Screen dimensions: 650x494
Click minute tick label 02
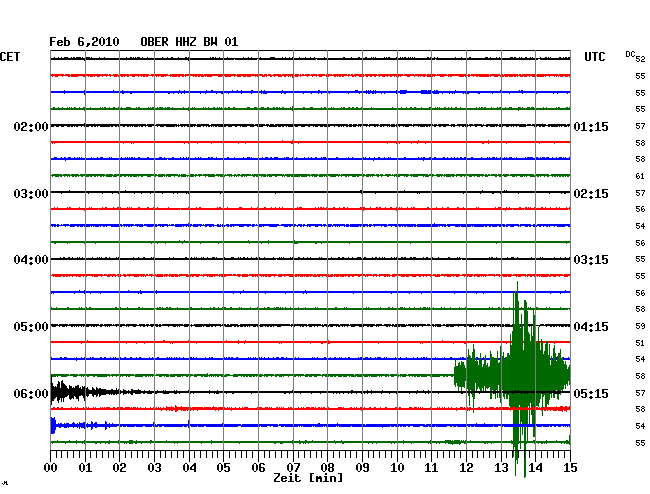[x=119, y=468]
